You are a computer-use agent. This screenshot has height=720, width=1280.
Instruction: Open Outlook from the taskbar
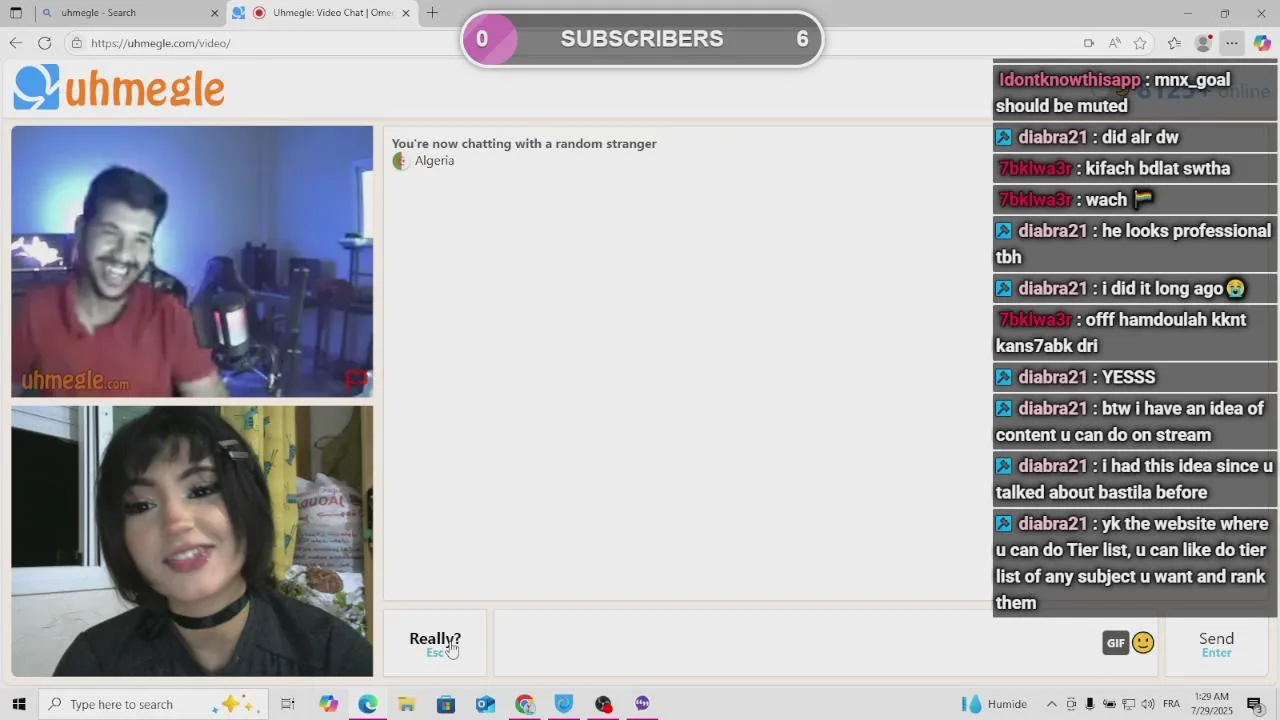[485, 704]
